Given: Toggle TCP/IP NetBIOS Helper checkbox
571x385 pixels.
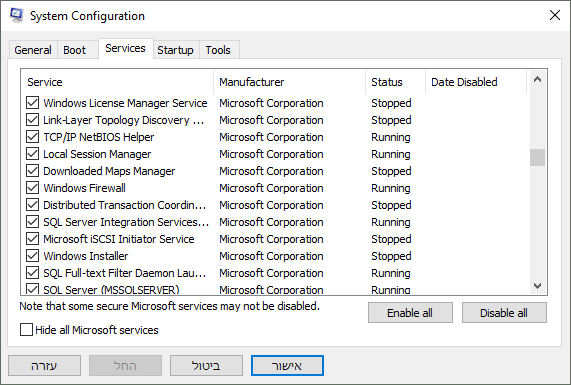Looking at the screenshot, I should point(32,137).
